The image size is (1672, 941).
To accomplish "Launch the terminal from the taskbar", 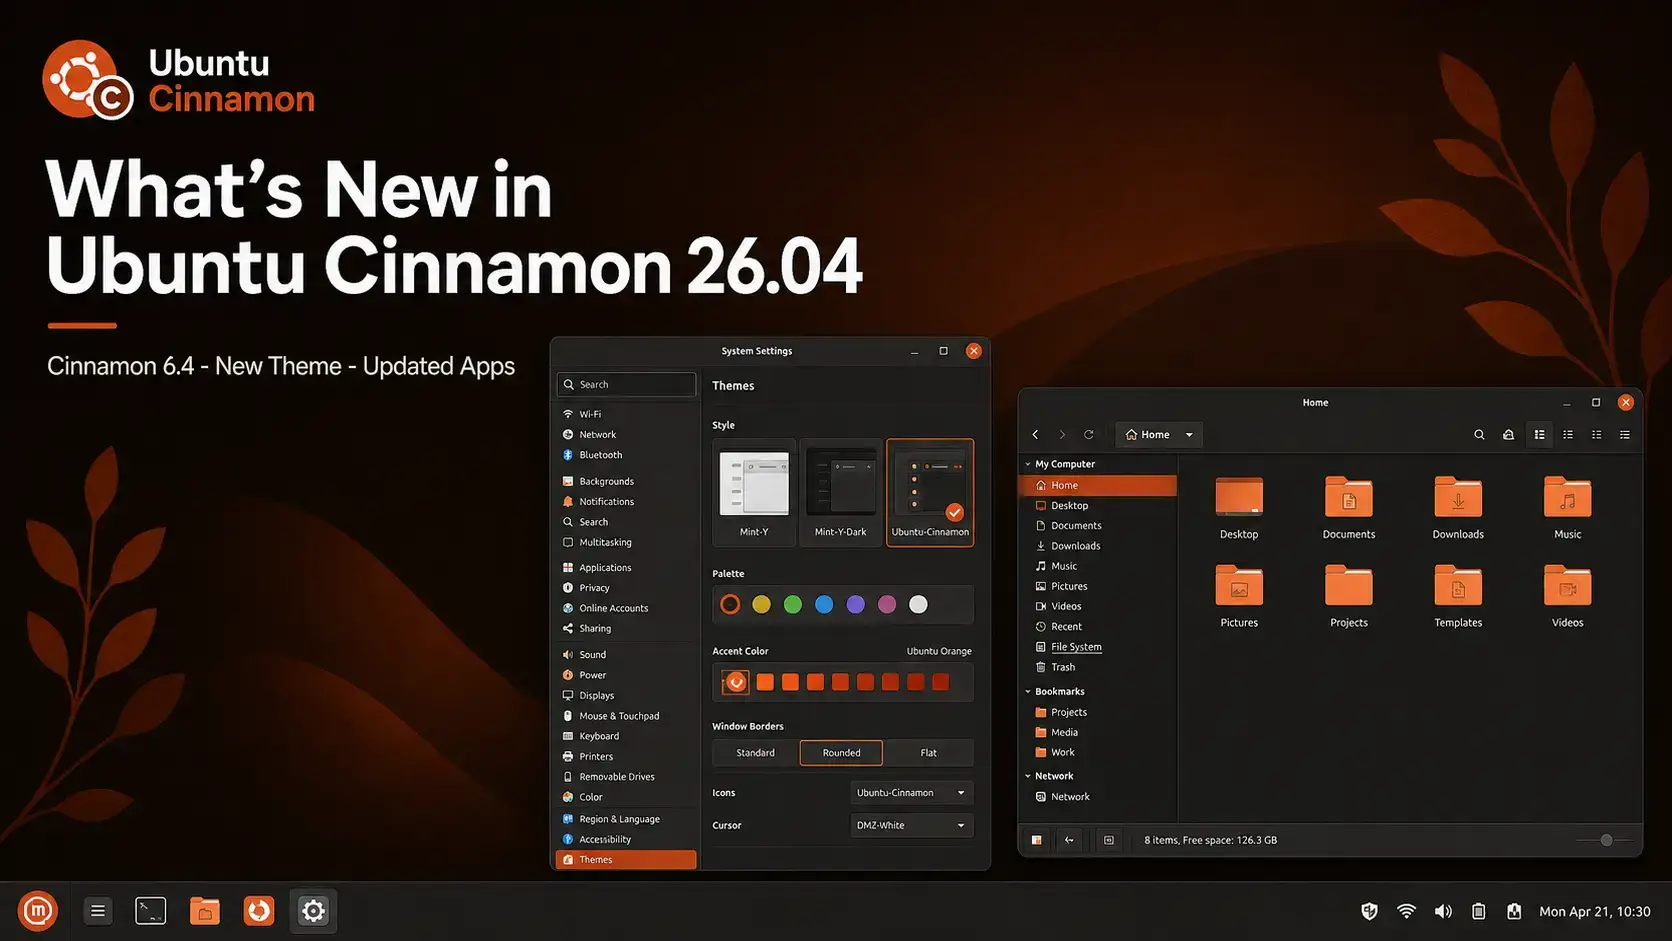I will point(151,911).
